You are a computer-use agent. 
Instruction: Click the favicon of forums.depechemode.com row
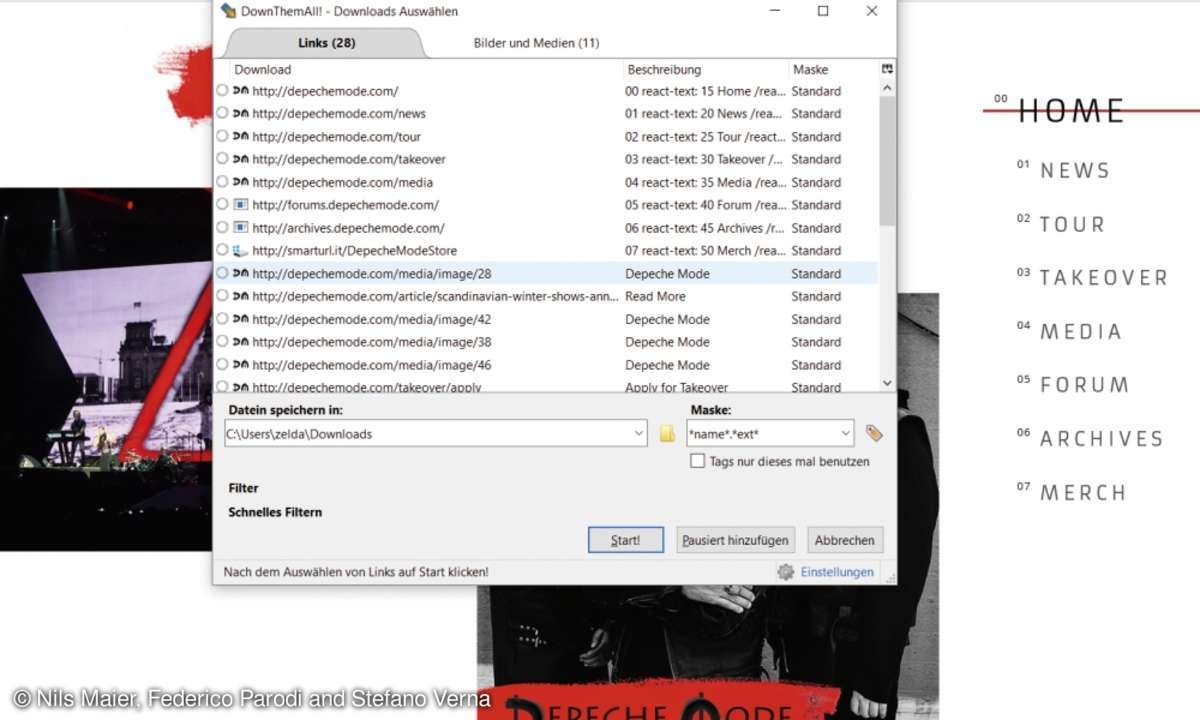click(x=240, y=205)
